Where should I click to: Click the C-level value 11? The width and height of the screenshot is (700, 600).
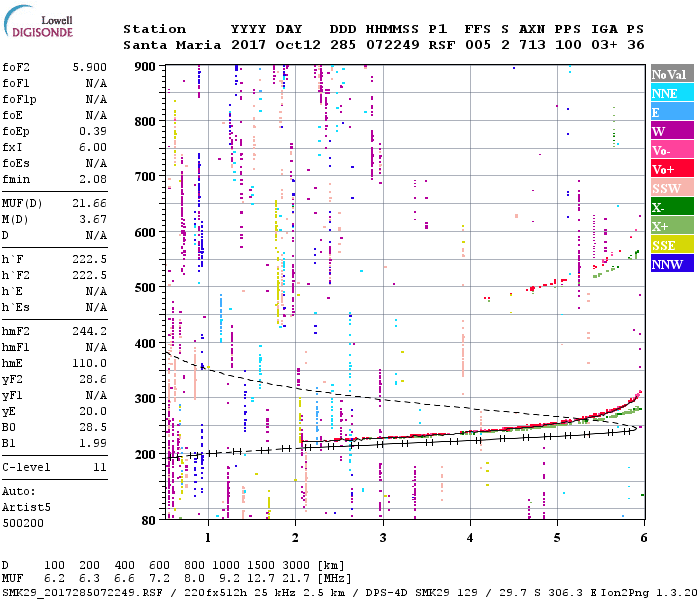point(100,467)
